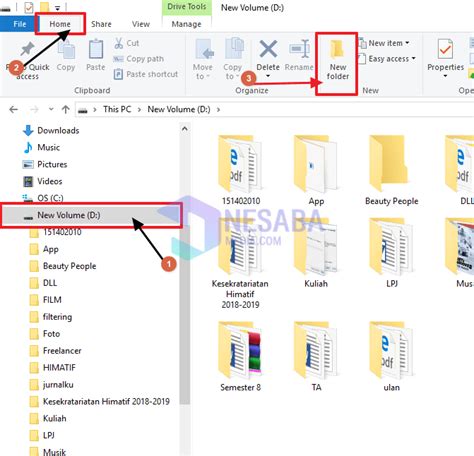Go back with the Back arrow
Image resolution: width=474 pixels, height=456 pixels.
tap(13, 109)
